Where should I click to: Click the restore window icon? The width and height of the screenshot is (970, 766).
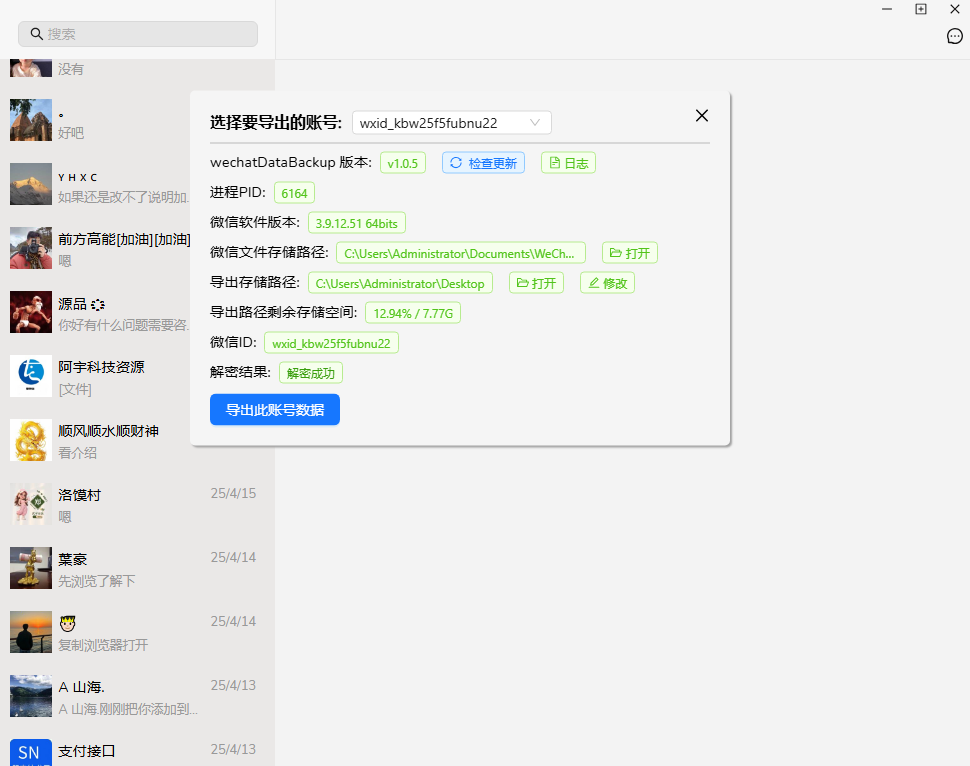click(920, 9)
